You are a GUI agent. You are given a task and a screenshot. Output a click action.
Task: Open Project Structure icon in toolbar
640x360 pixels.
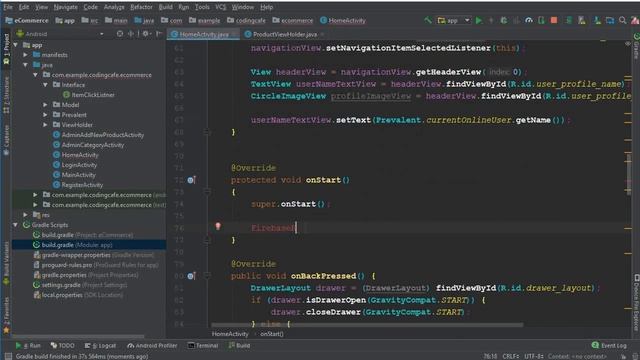tap(610, 20)
